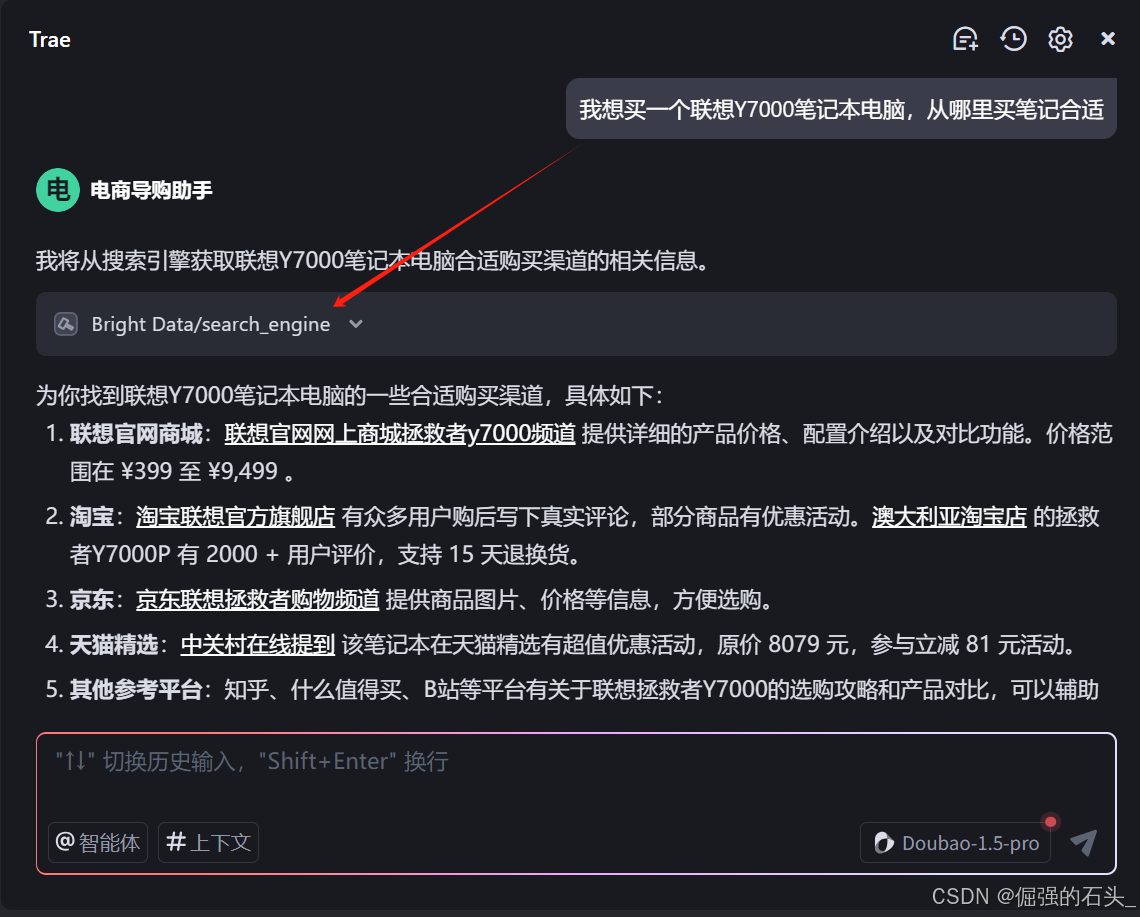Open Trae settings gear icon

click(1060, 39)
